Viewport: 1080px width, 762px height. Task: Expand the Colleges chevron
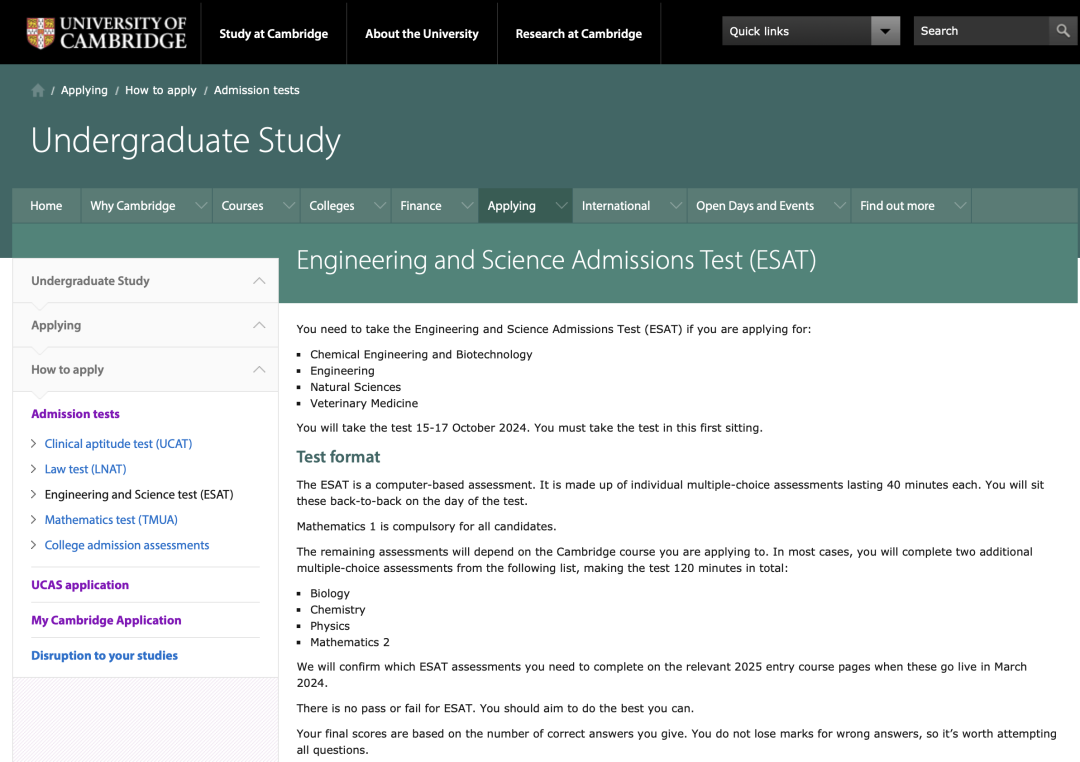click(x=380, y=205)
